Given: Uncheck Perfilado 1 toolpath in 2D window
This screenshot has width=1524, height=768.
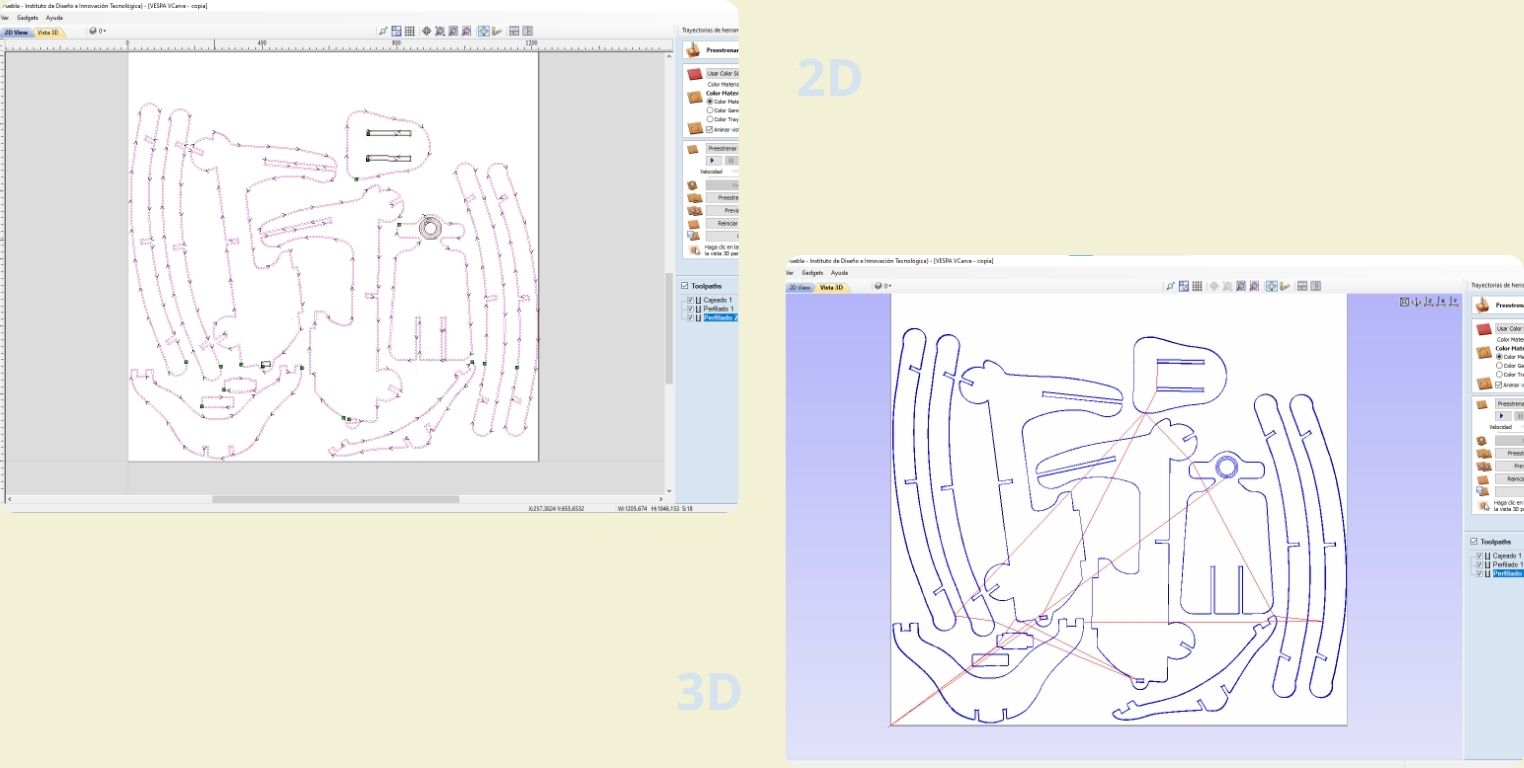Looking at the screenshot, I should click(x=690, y=308).
